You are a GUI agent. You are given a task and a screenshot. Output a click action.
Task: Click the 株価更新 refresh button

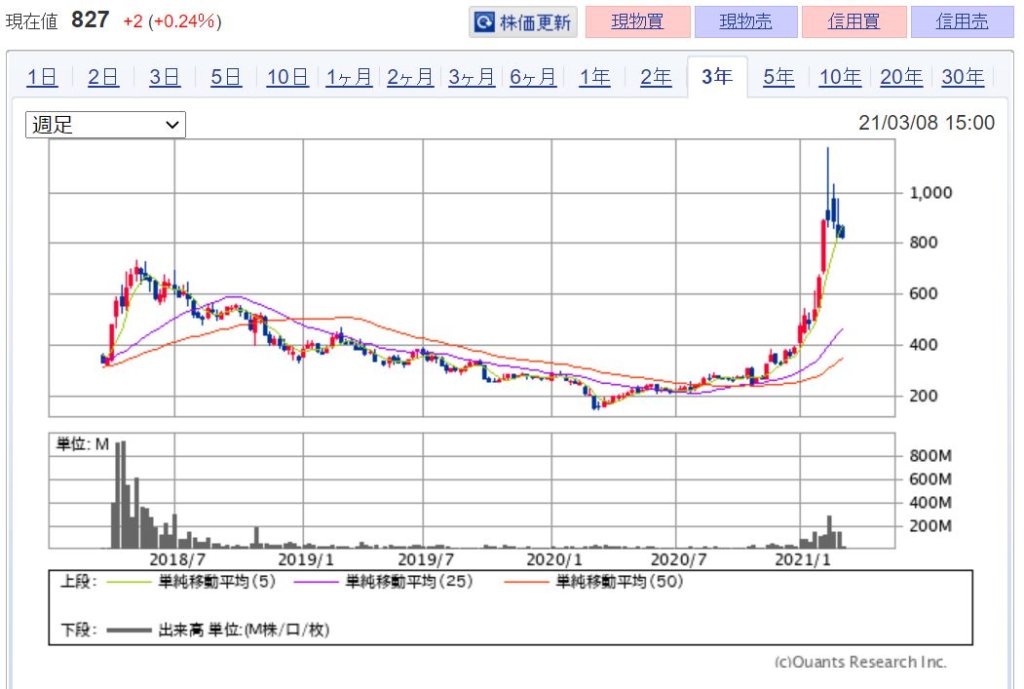[523, 22]
